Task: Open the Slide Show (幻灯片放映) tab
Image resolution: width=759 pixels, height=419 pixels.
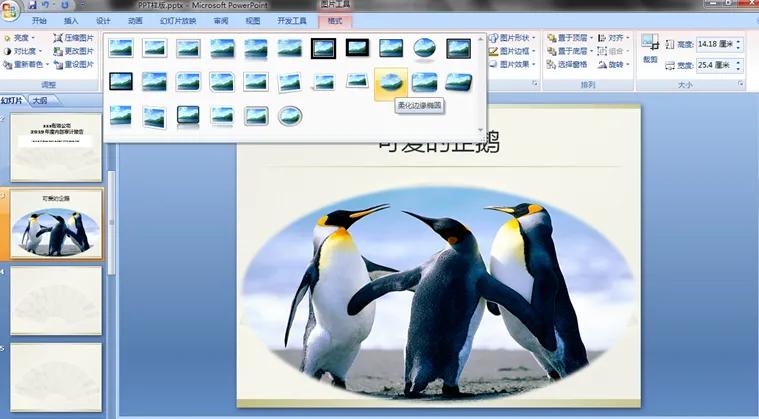Action: coord(178,20)
